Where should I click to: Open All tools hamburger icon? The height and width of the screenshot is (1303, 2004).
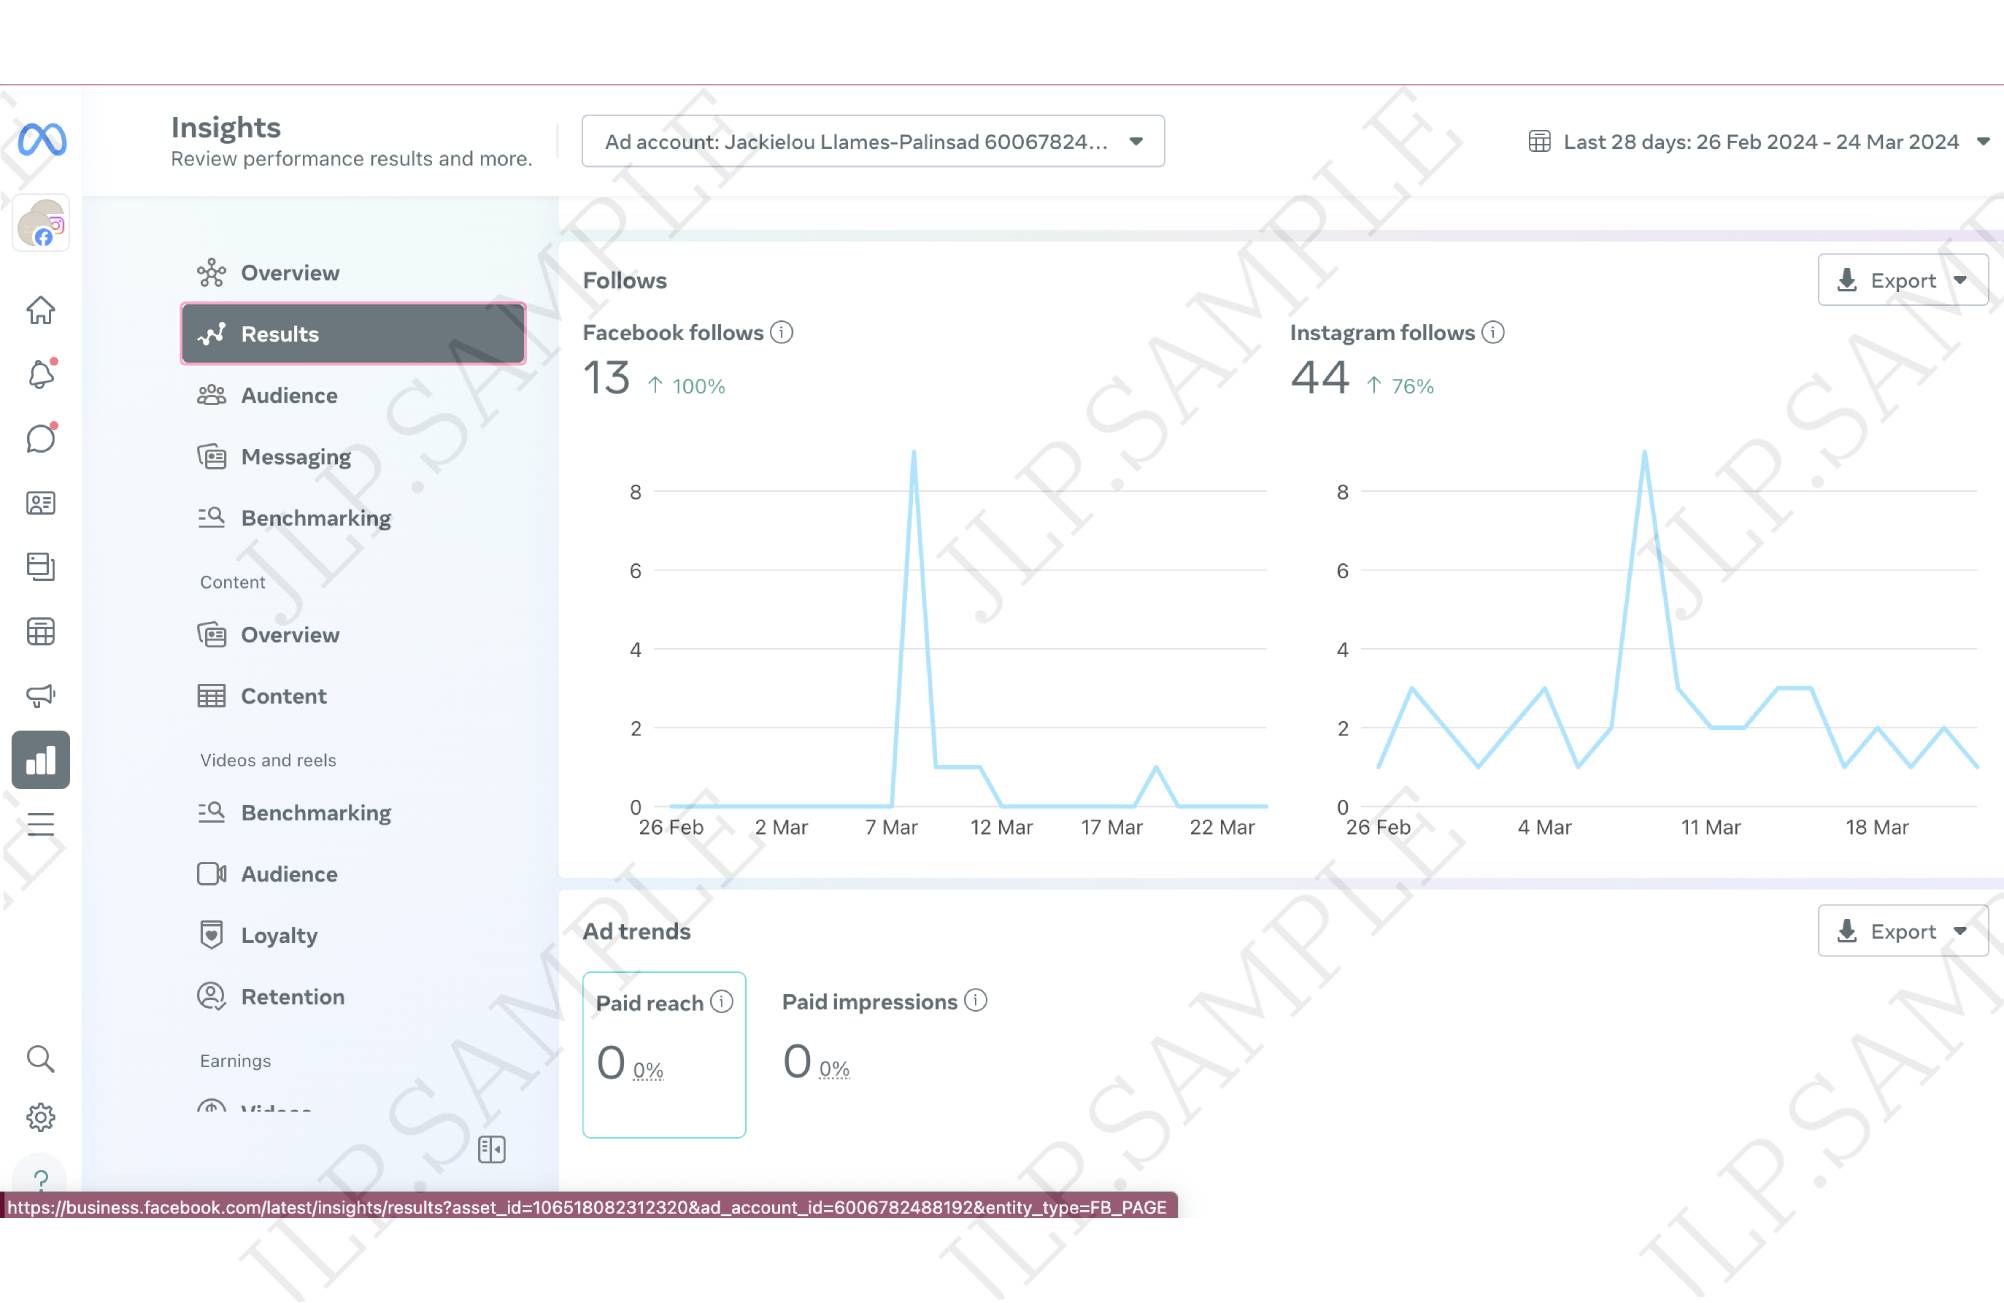40,824
